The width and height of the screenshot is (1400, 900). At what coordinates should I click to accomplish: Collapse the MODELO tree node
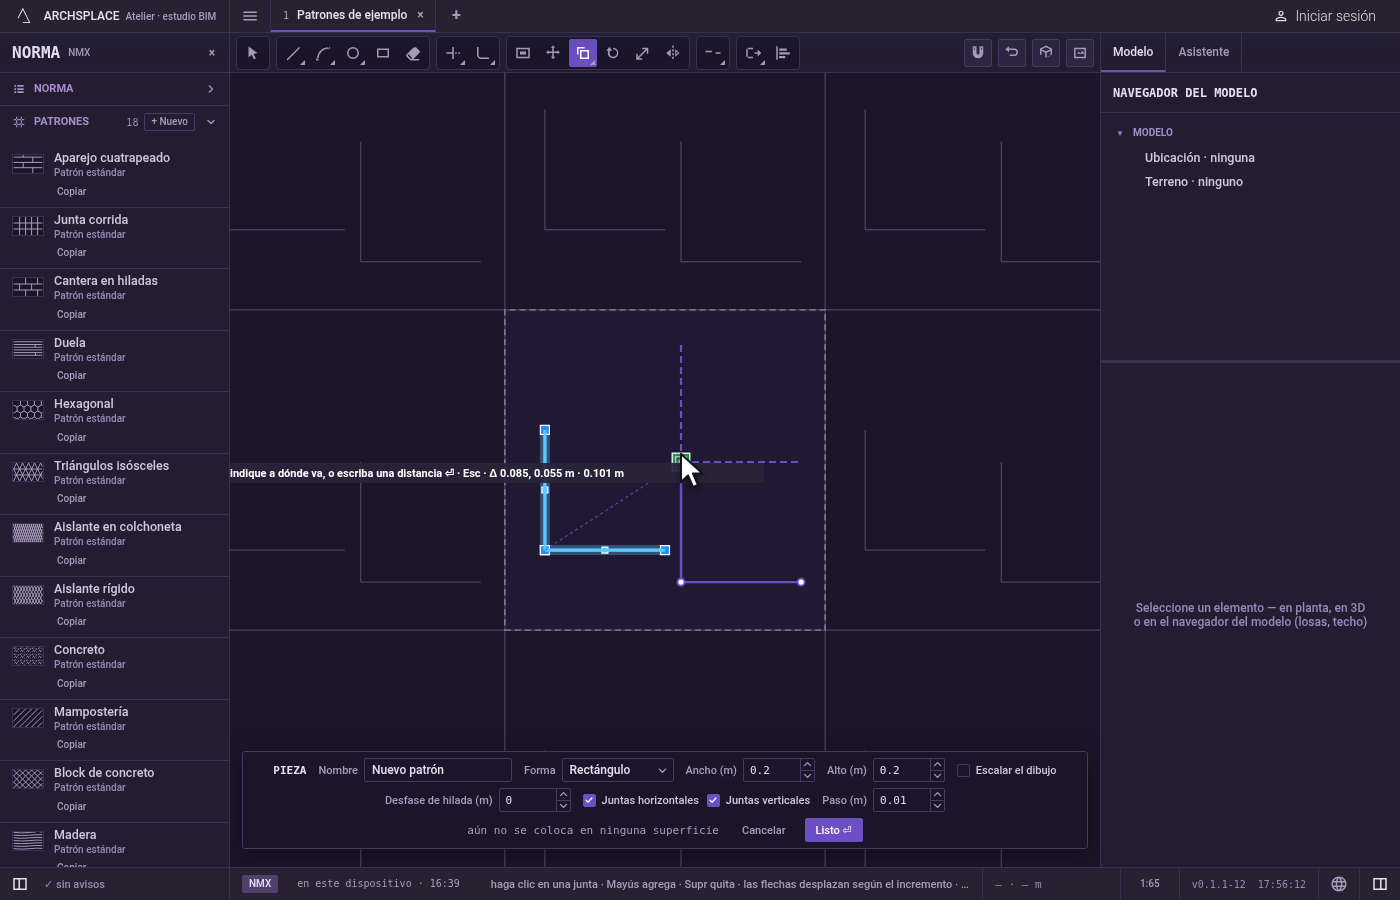[1120, 133]
